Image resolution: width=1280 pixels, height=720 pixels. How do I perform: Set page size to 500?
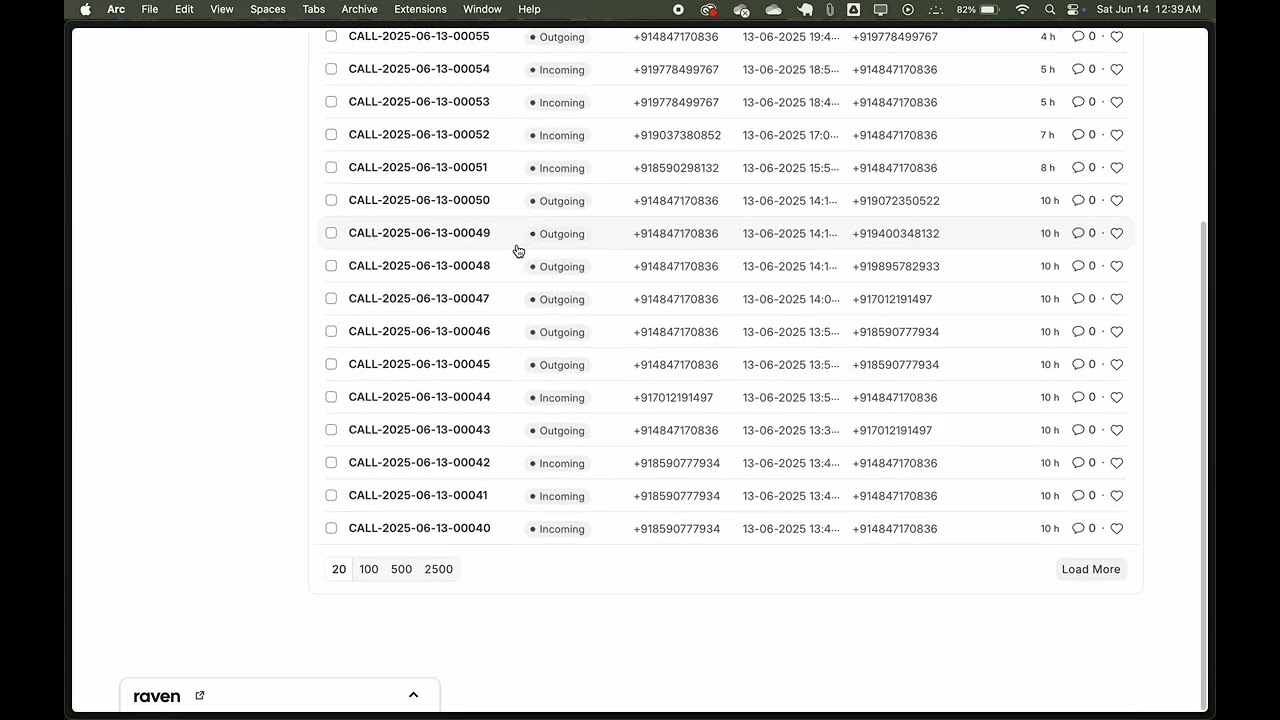401,569
